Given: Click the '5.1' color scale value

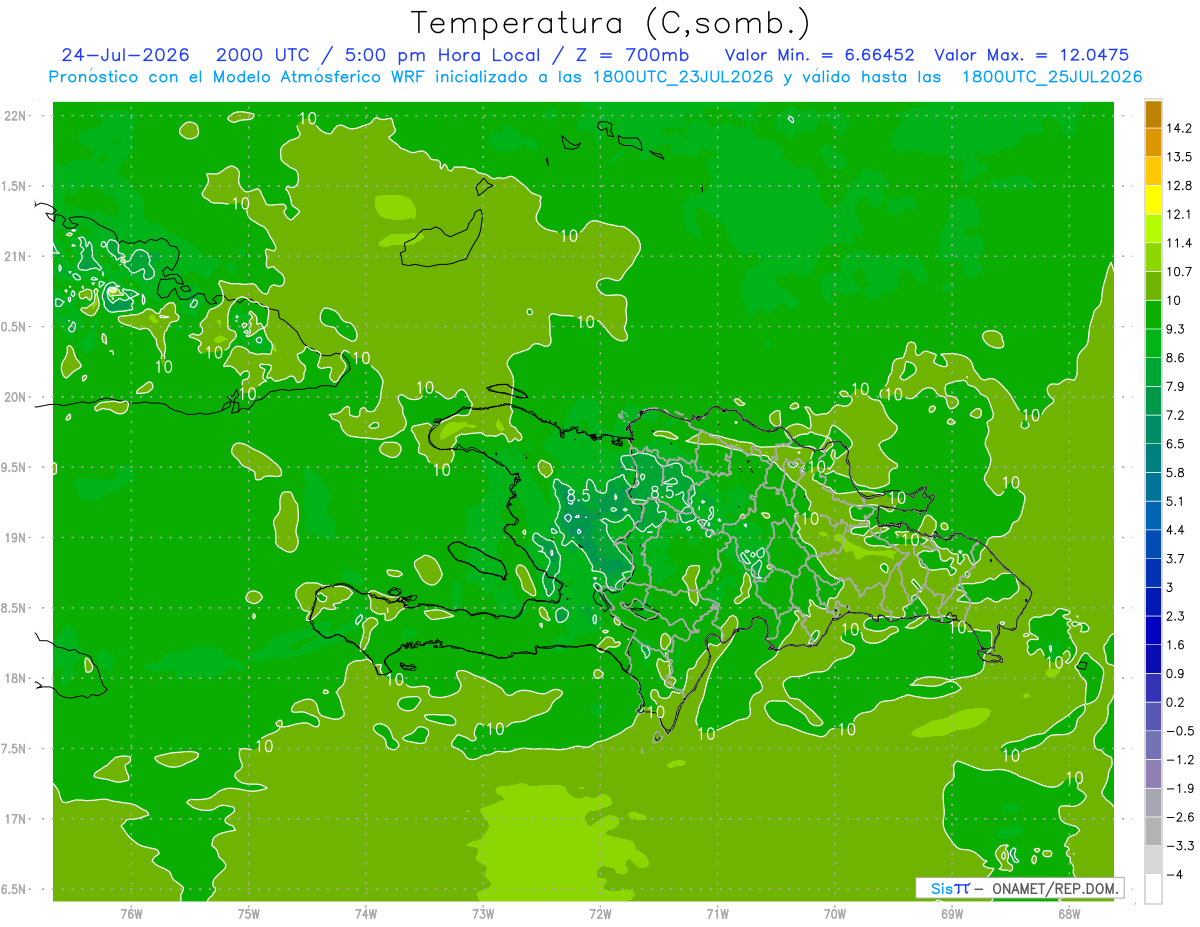Looking at the screenshot, I should click(1176, 501).
